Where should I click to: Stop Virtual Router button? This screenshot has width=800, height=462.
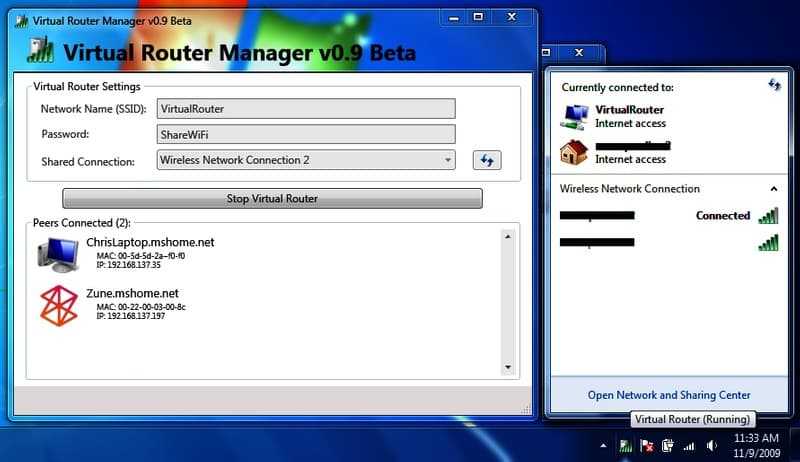272,198
